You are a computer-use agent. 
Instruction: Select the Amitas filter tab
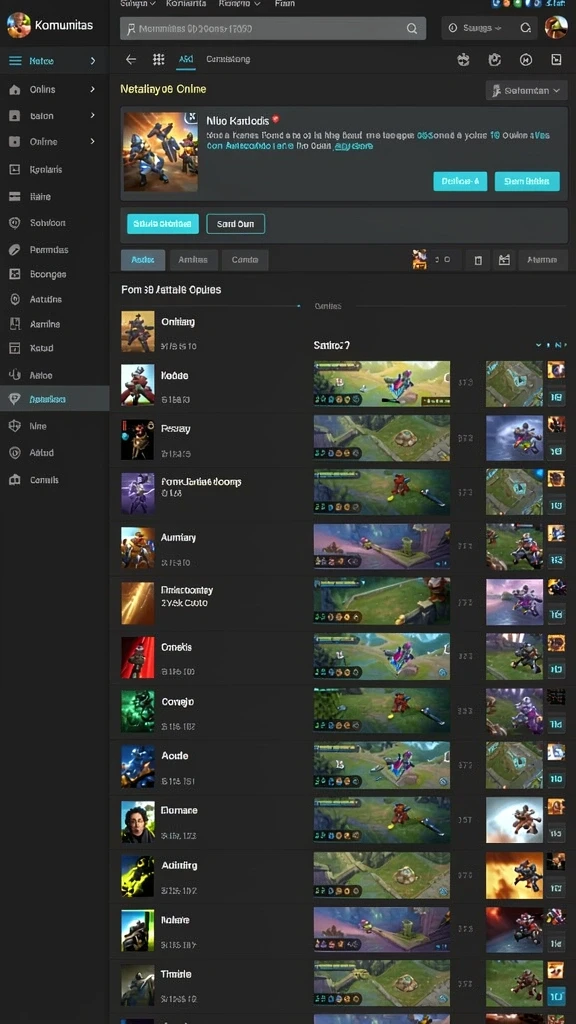click(x=193, y=259)
